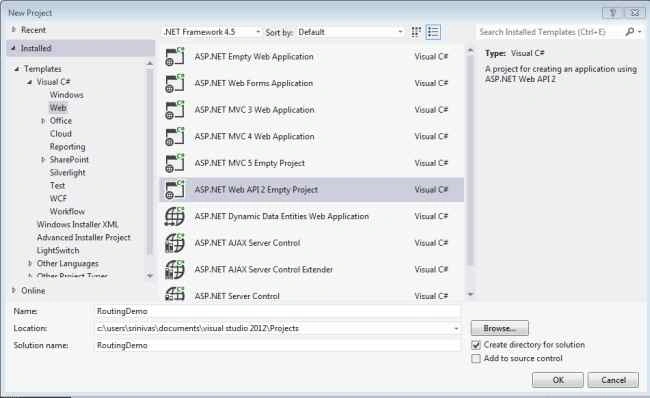Expand the Online section
Viewport: 650px width, 398px height.
14,290
